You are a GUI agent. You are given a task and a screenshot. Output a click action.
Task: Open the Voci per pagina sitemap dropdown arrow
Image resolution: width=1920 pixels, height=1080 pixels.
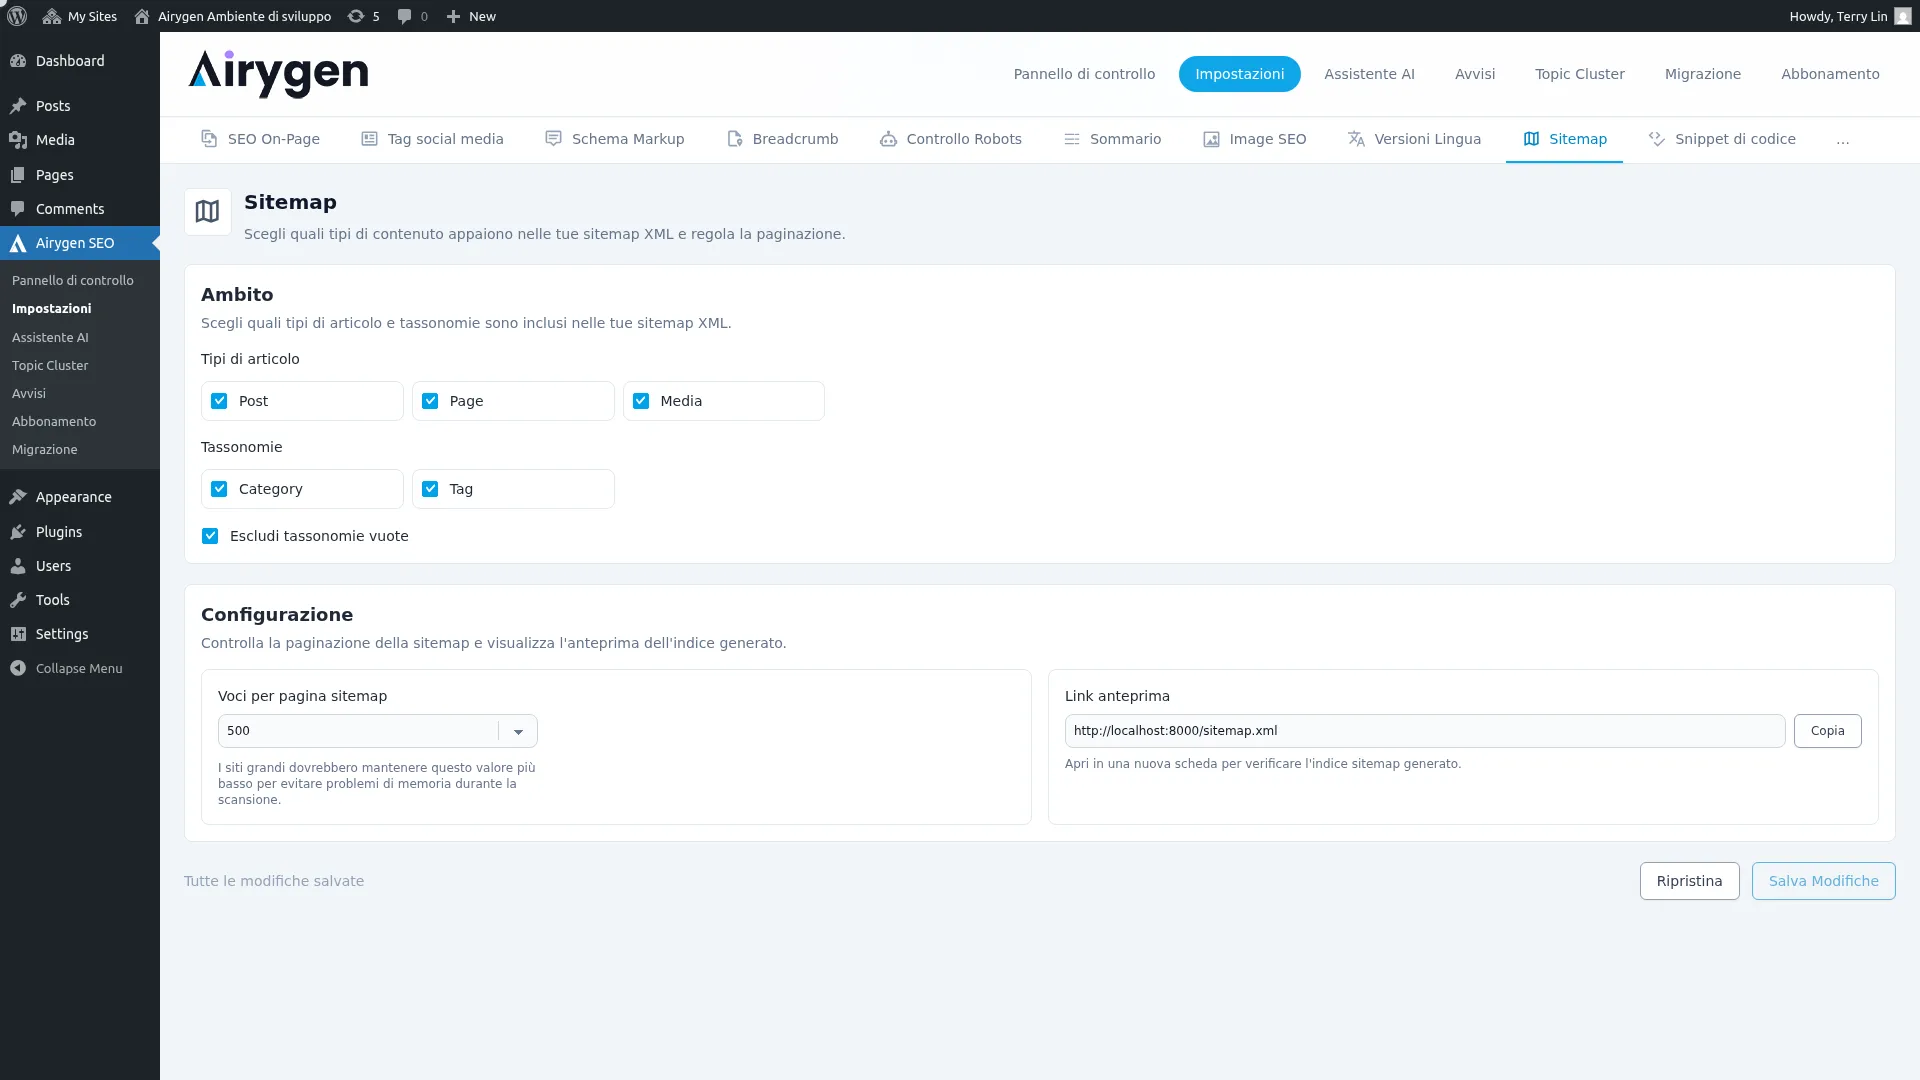pos(518,731)
